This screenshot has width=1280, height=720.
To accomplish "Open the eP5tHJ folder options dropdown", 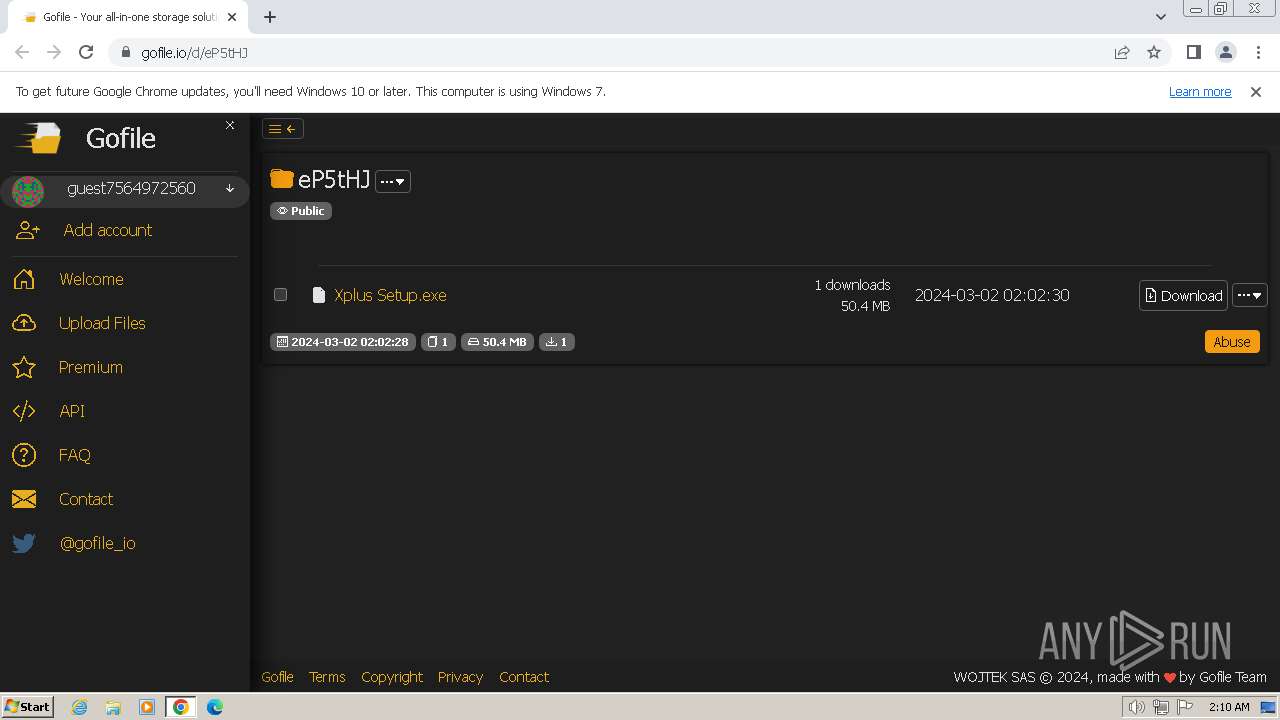I will (x=393, y=181).
